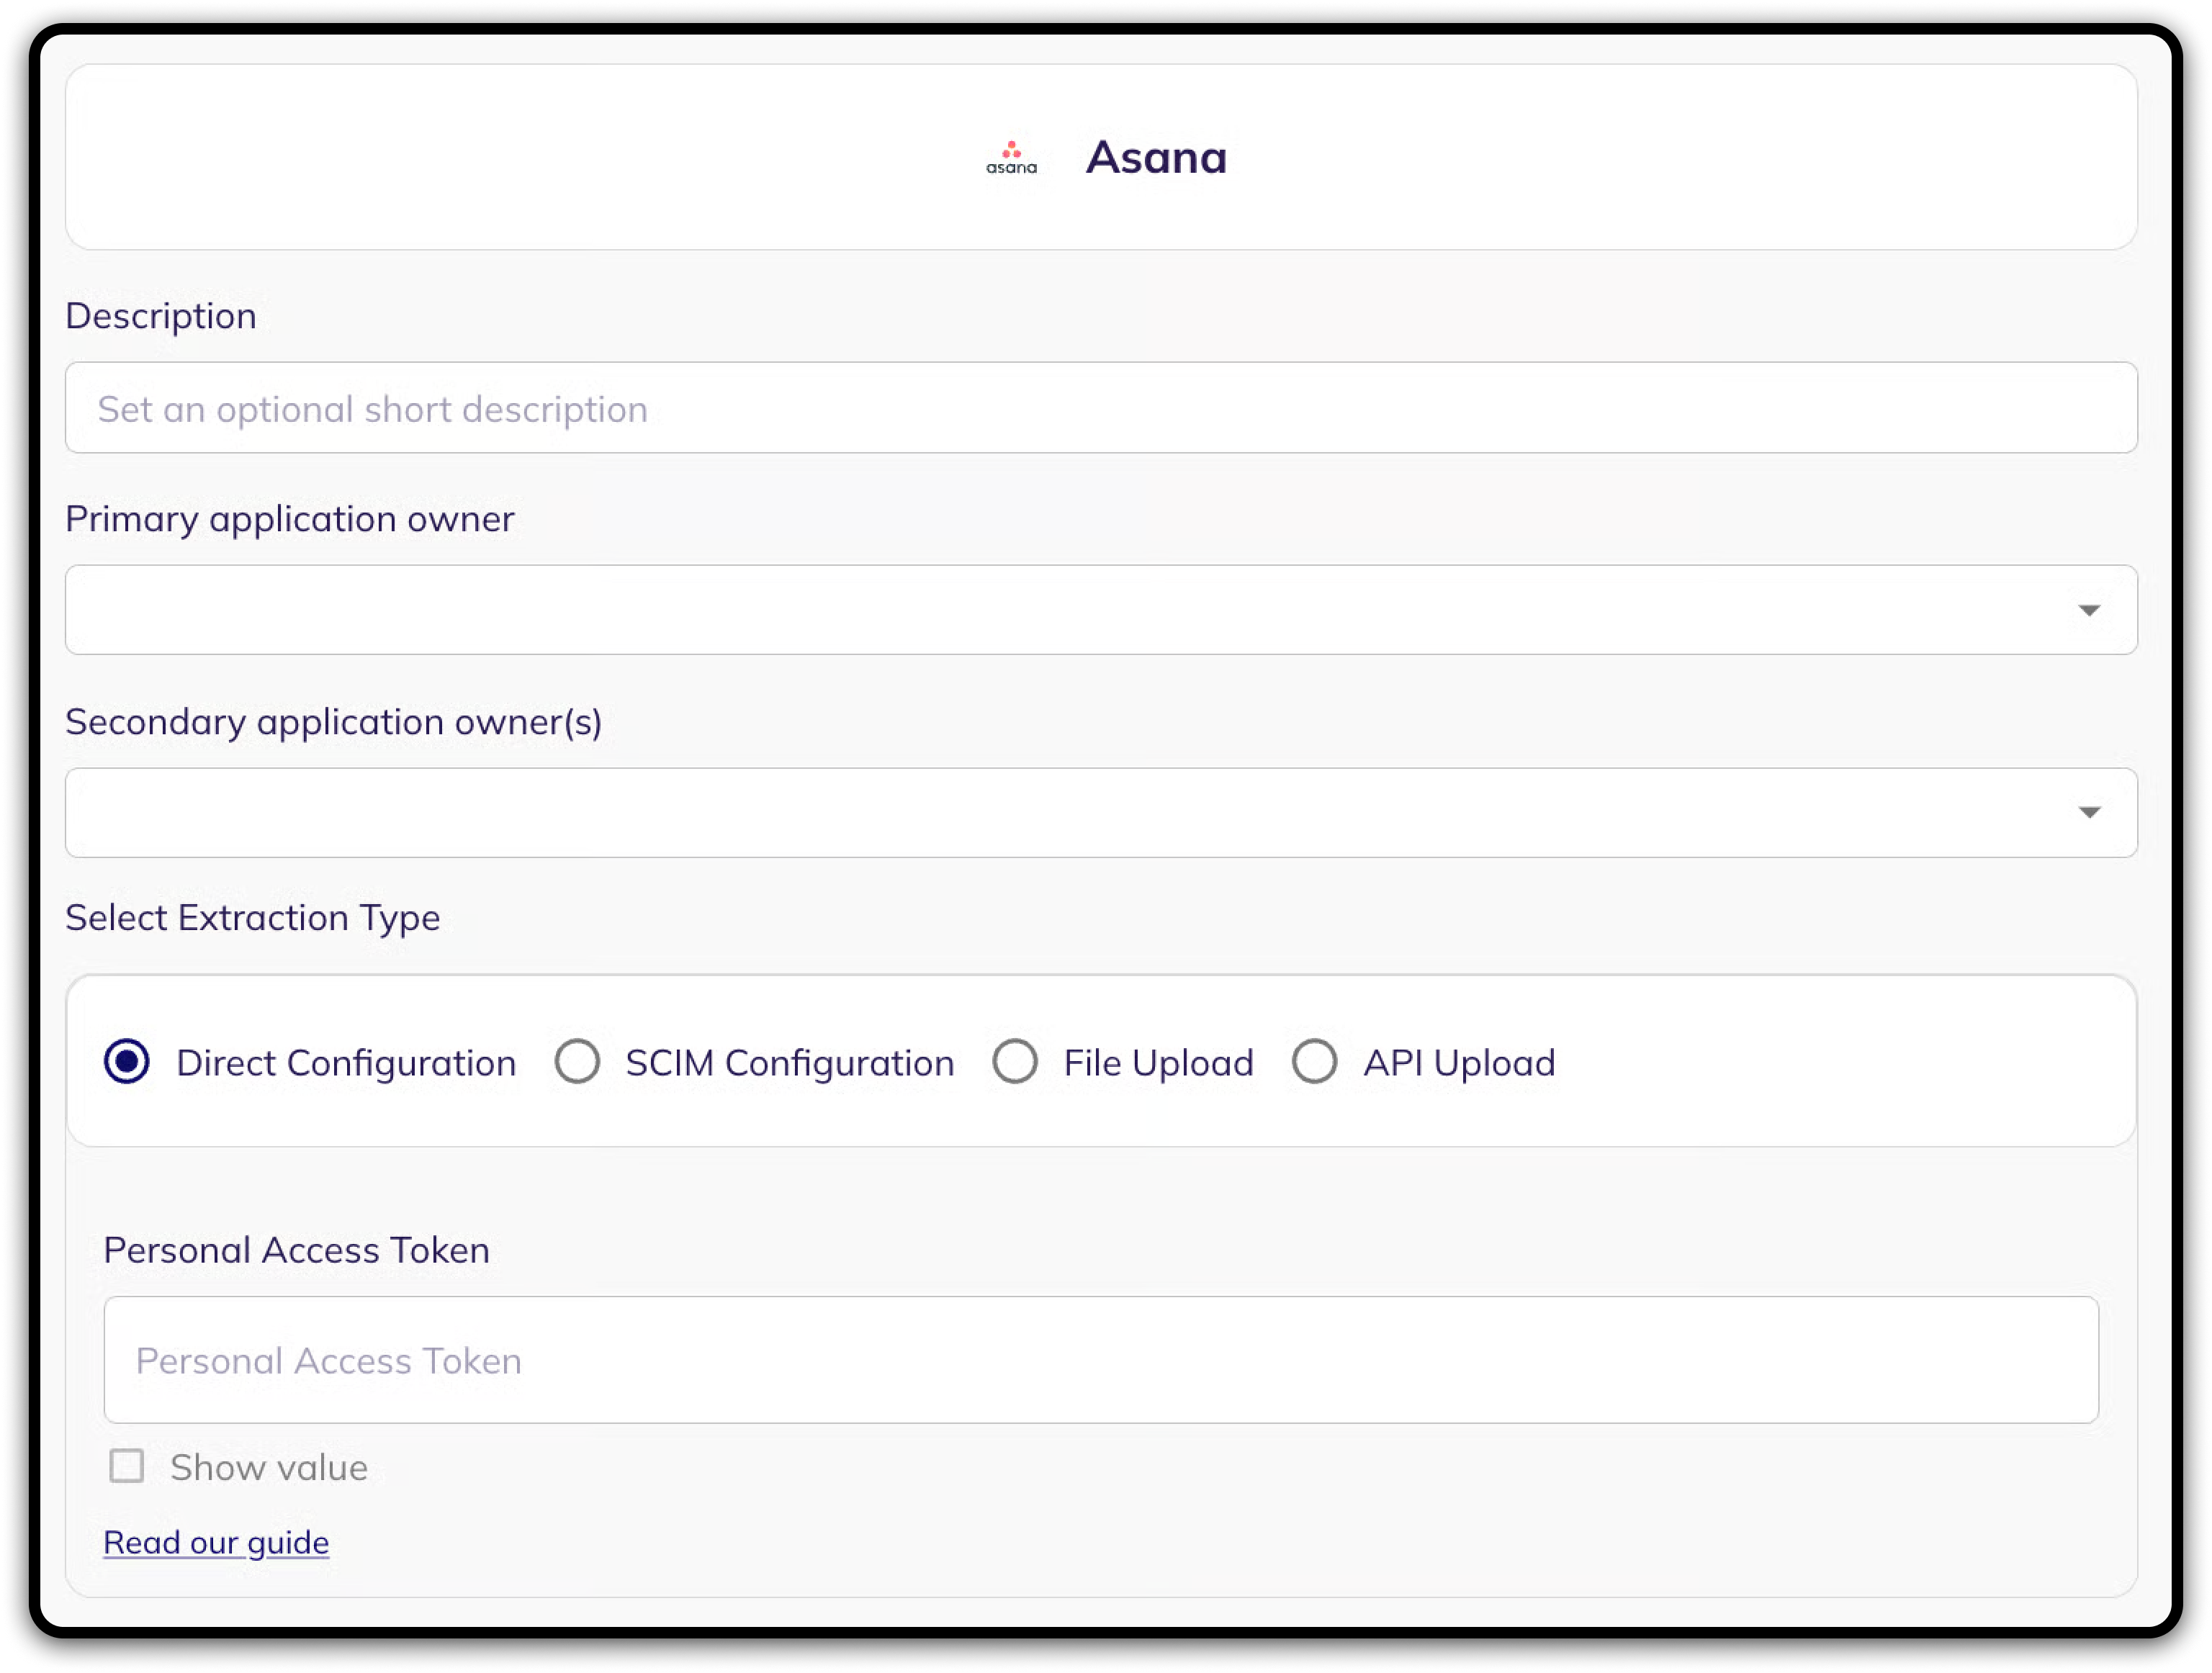
Task: Select the API Upload radio button
Action: 1314,1061
